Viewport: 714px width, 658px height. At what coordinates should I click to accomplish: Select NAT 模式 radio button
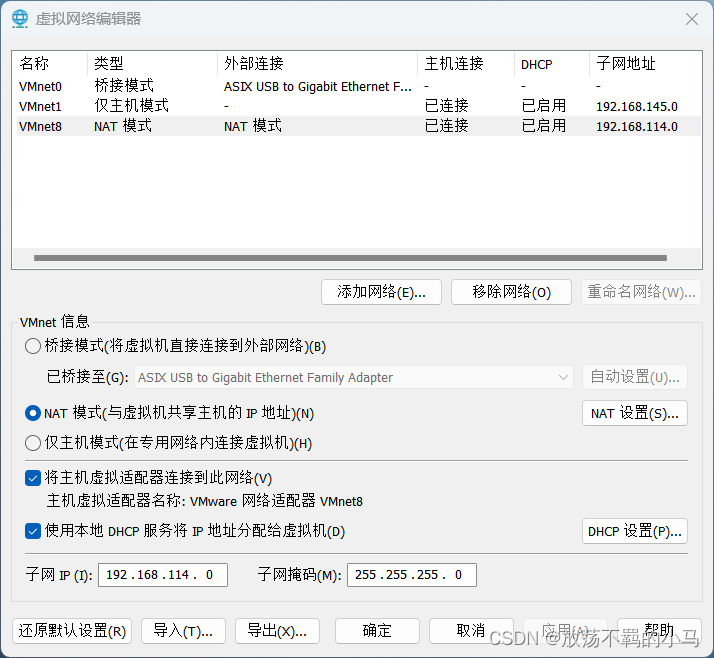tap(33, 413)
